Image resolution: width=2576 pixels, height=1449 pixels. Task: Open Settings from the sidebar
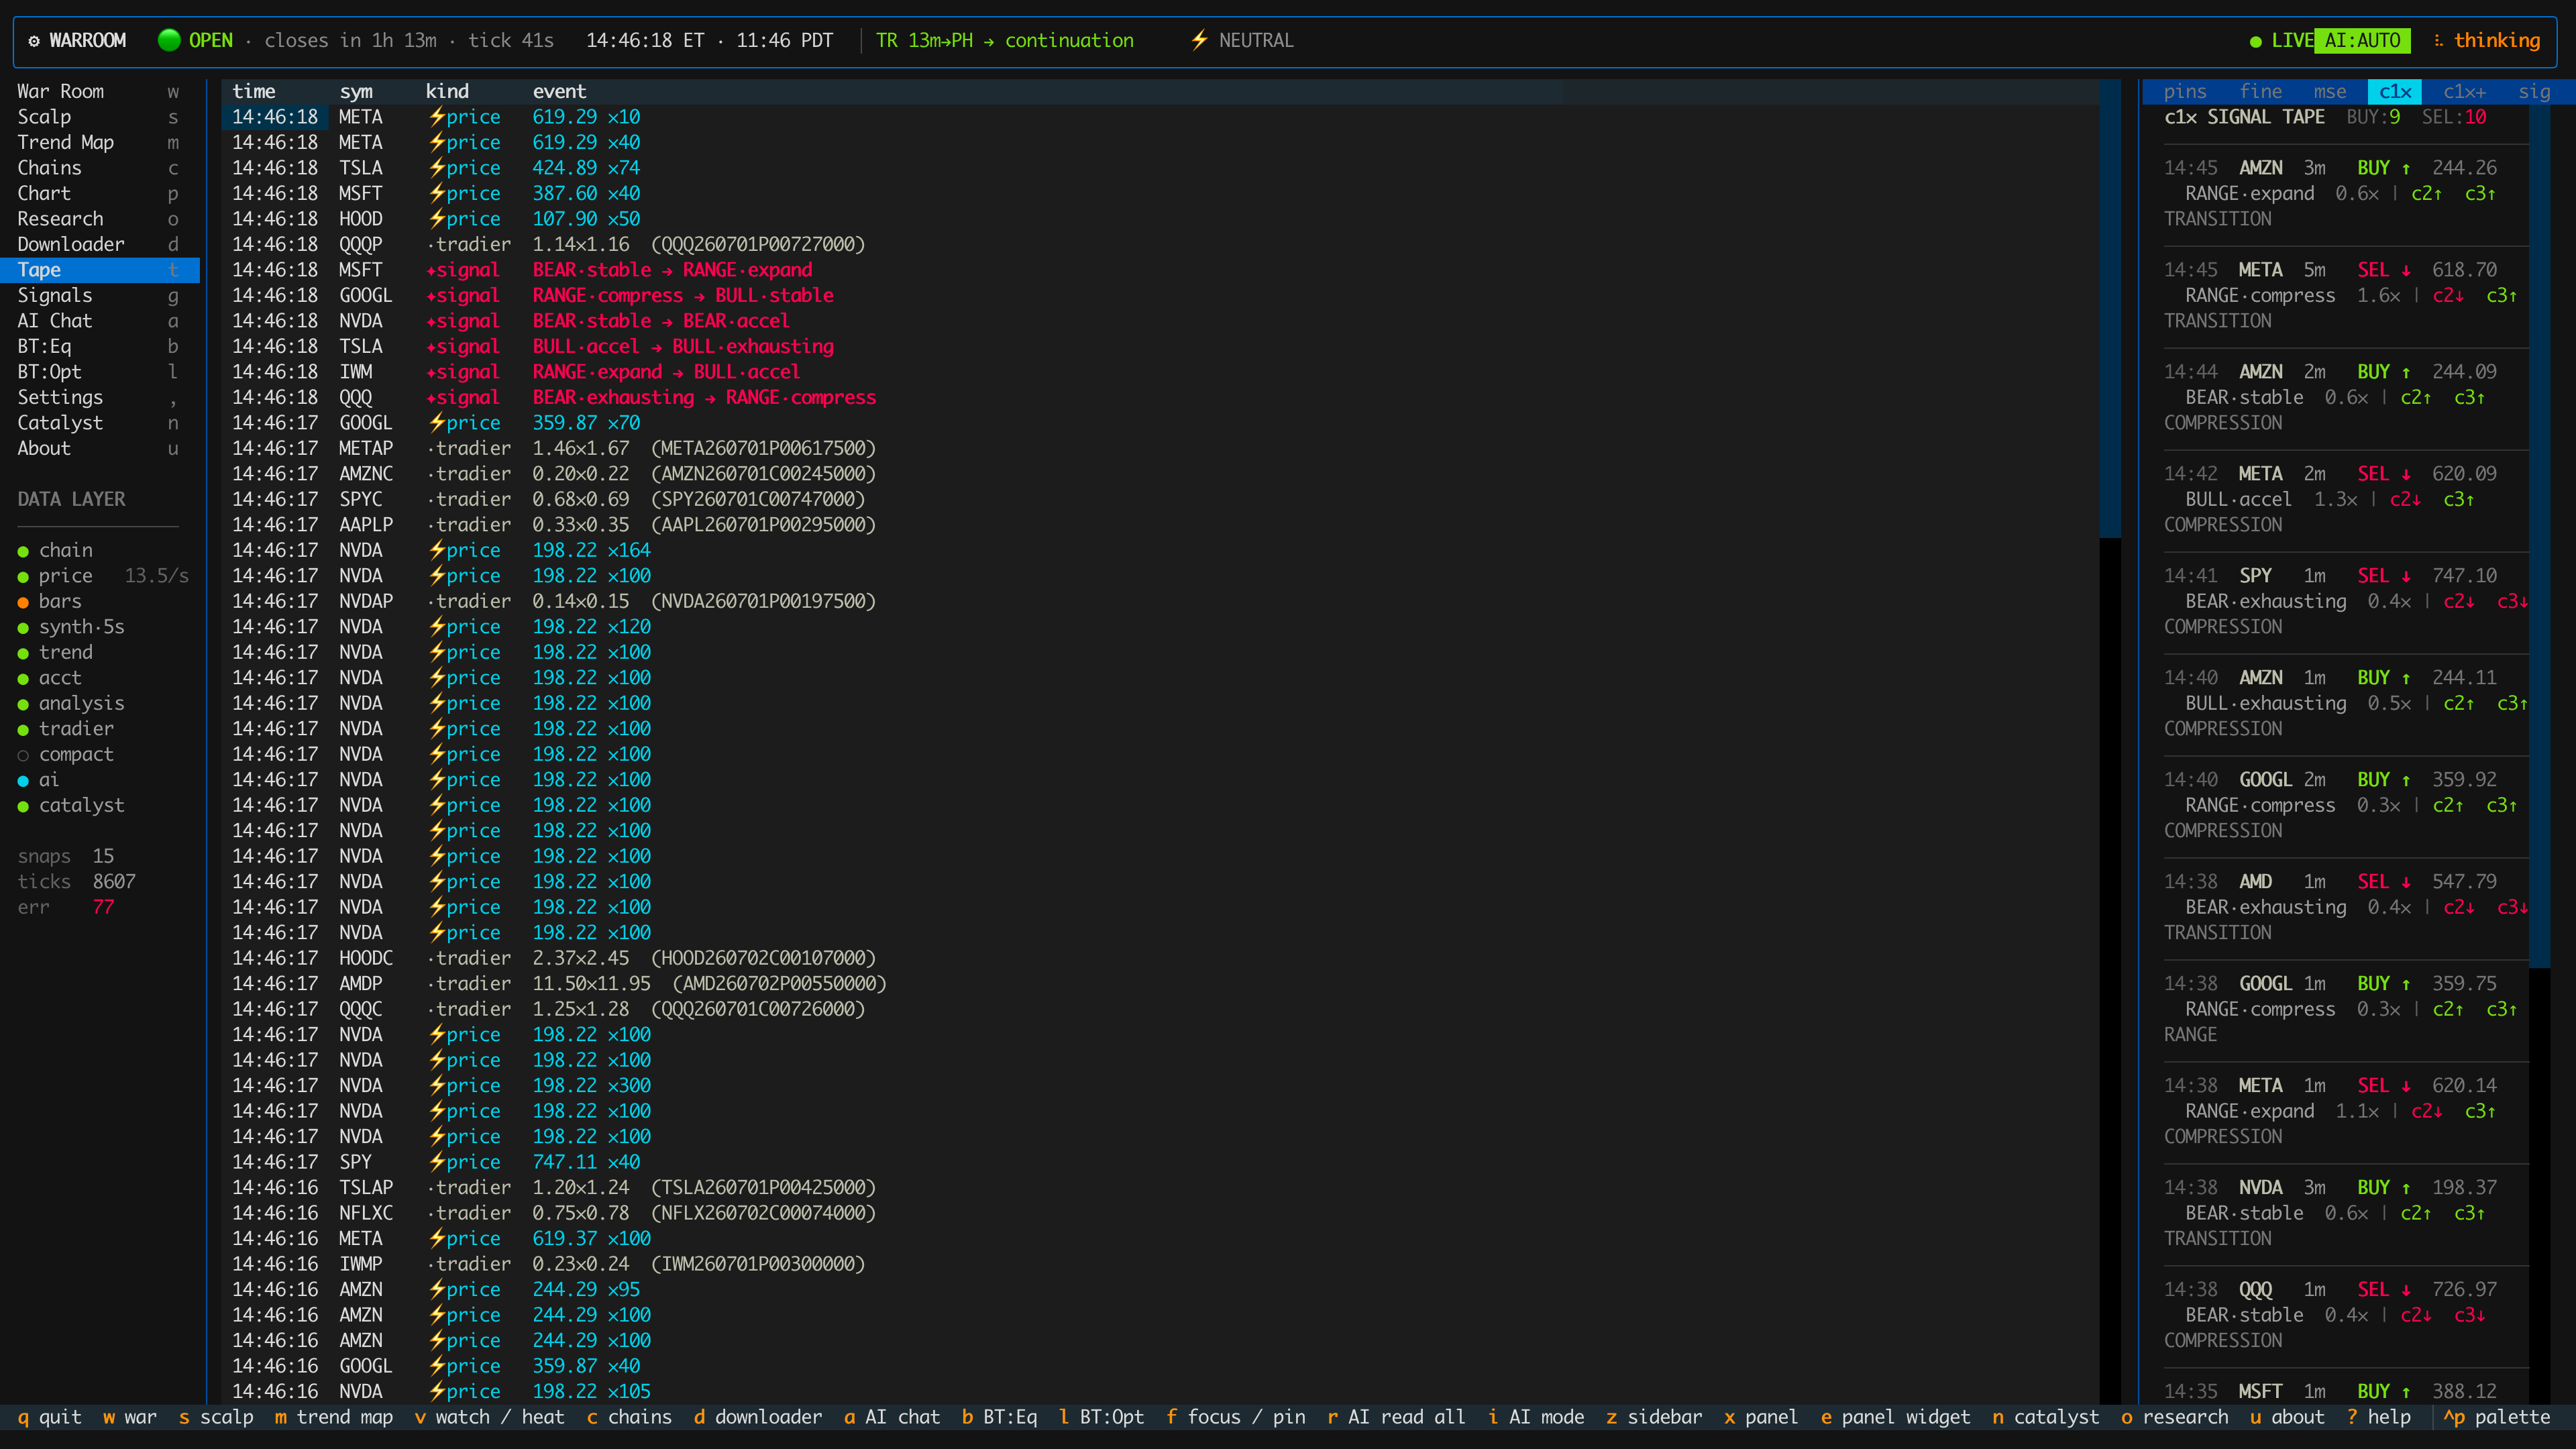[100, 398]
